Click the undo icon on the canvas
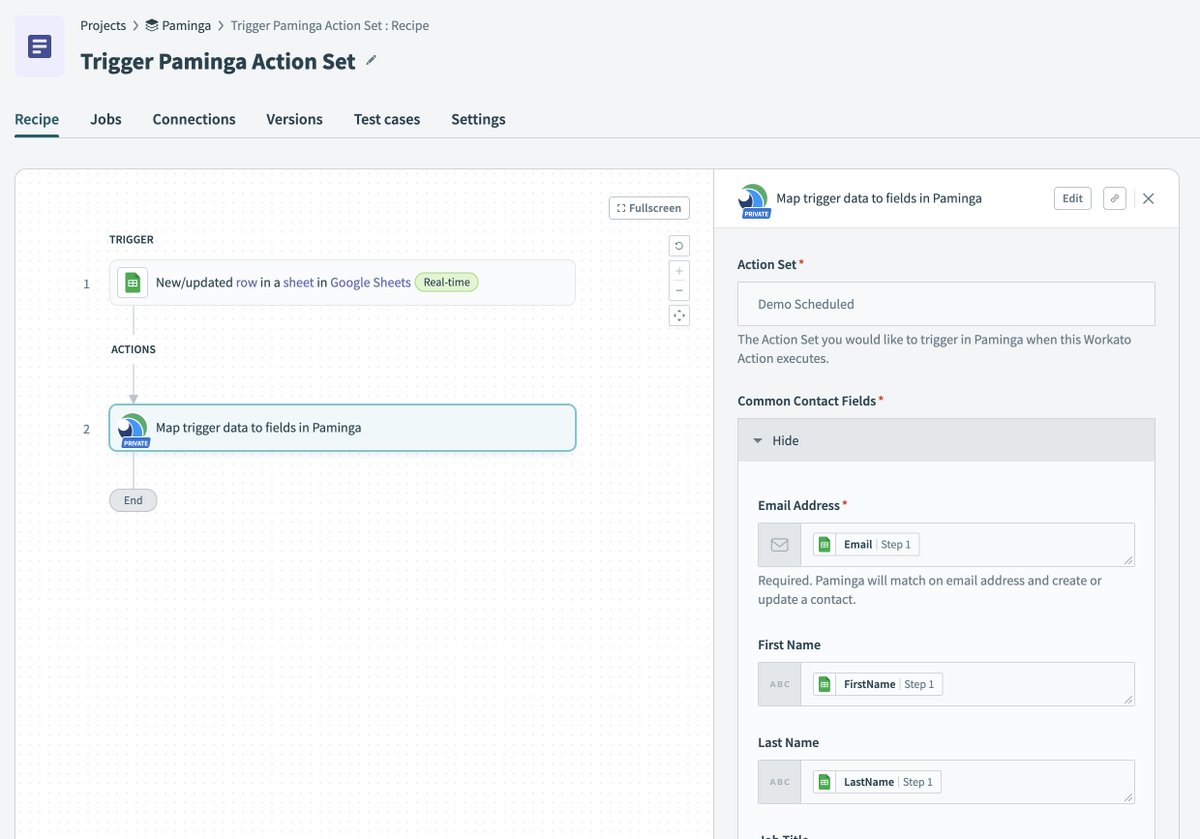 click(679, 245)
